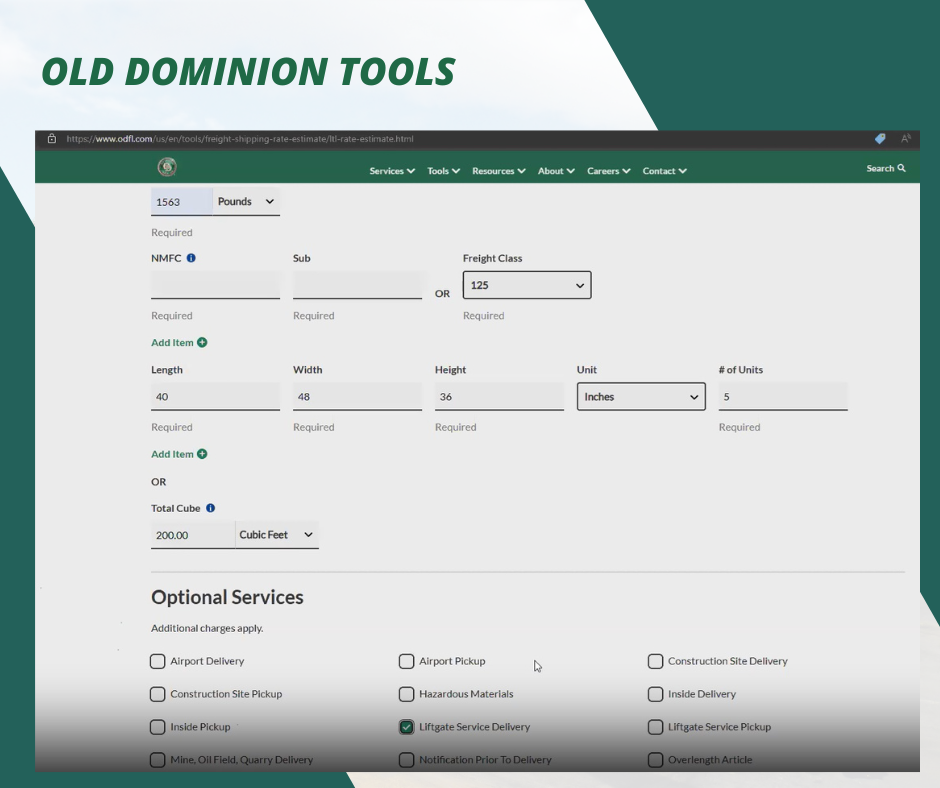Click the # of Units field
The width and height of the screenshot is (940, 788).
(783, 396)
